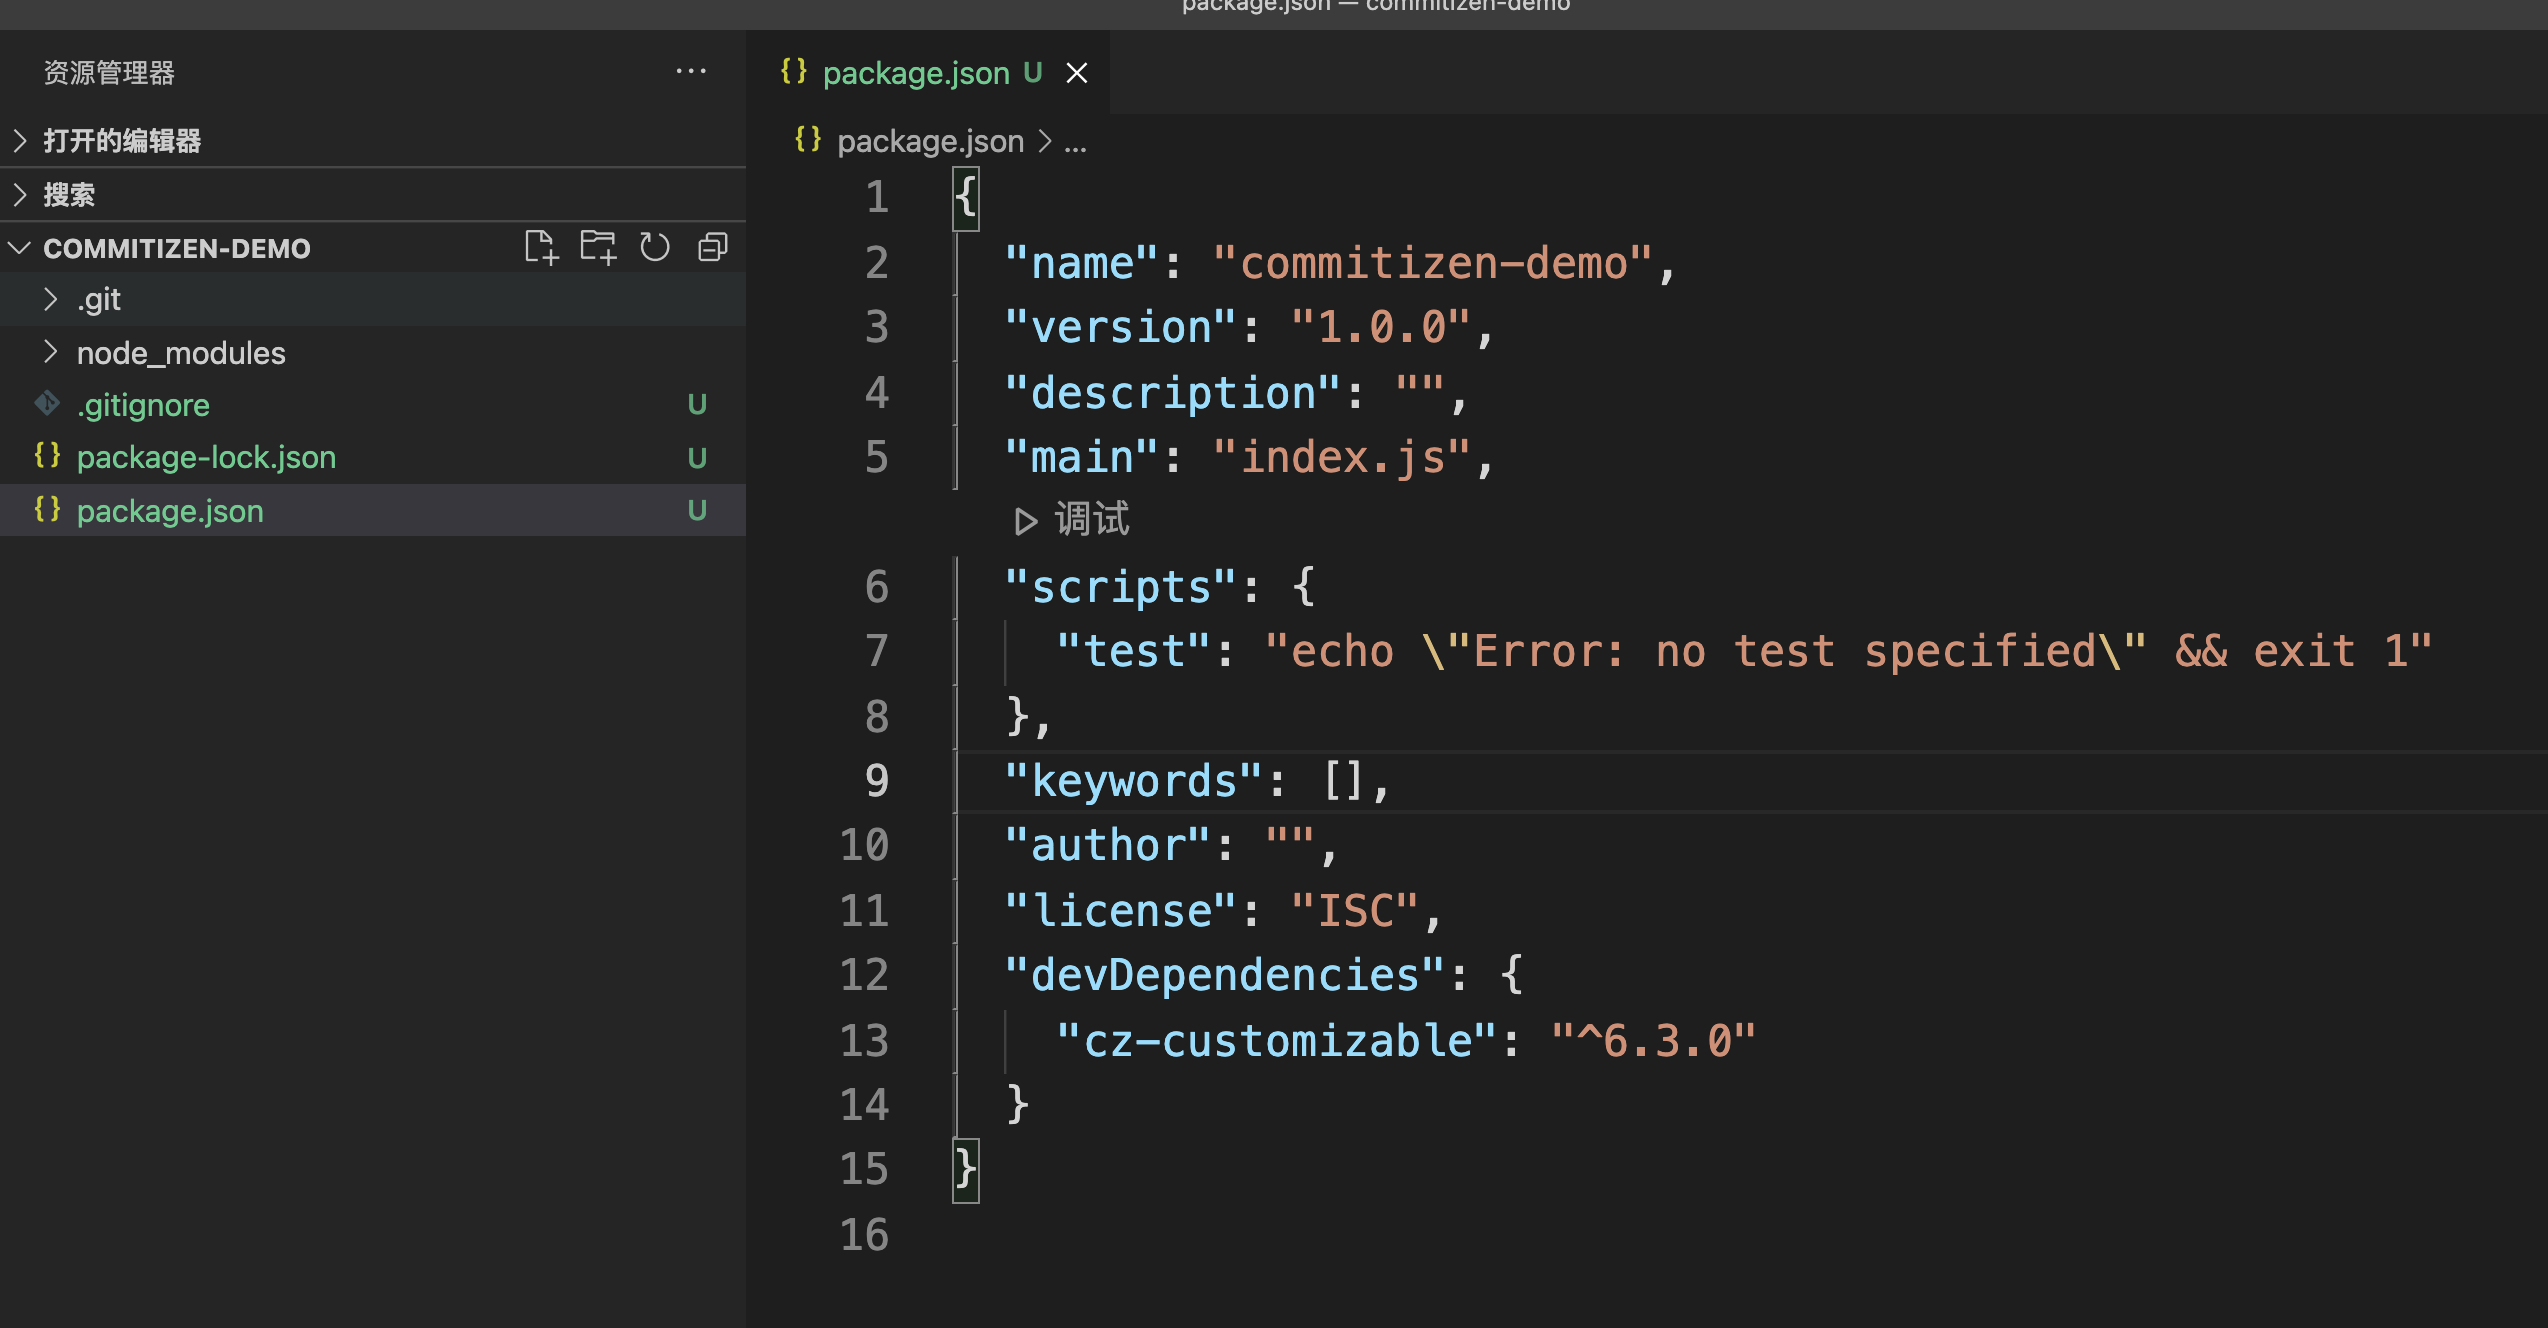
Task: Click the "test" key on line 7
Action: pyautogui.click(x=1133, y=651)
